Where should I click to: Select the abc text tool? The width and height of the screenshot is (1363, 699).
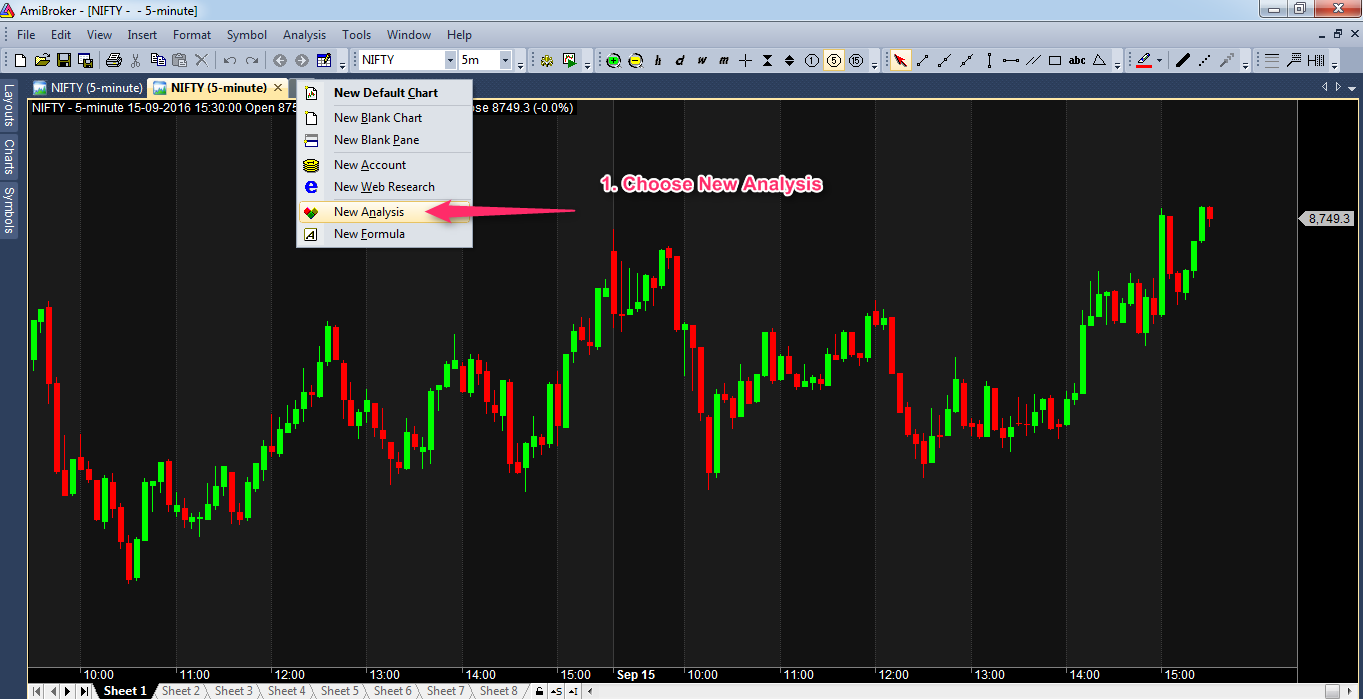click(x=1077, y=60)
